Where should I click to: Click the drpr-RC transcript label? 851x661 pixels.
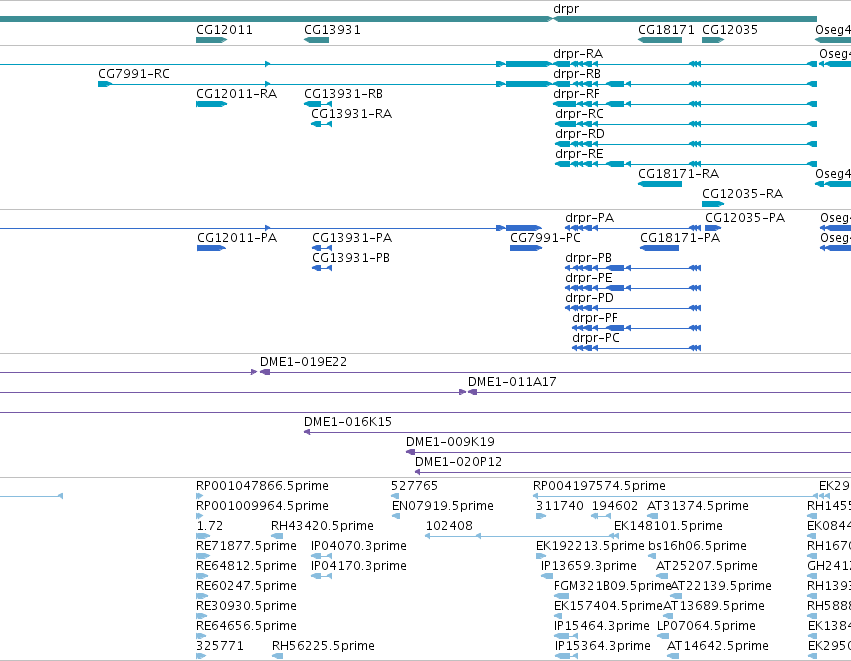point(579,114)
